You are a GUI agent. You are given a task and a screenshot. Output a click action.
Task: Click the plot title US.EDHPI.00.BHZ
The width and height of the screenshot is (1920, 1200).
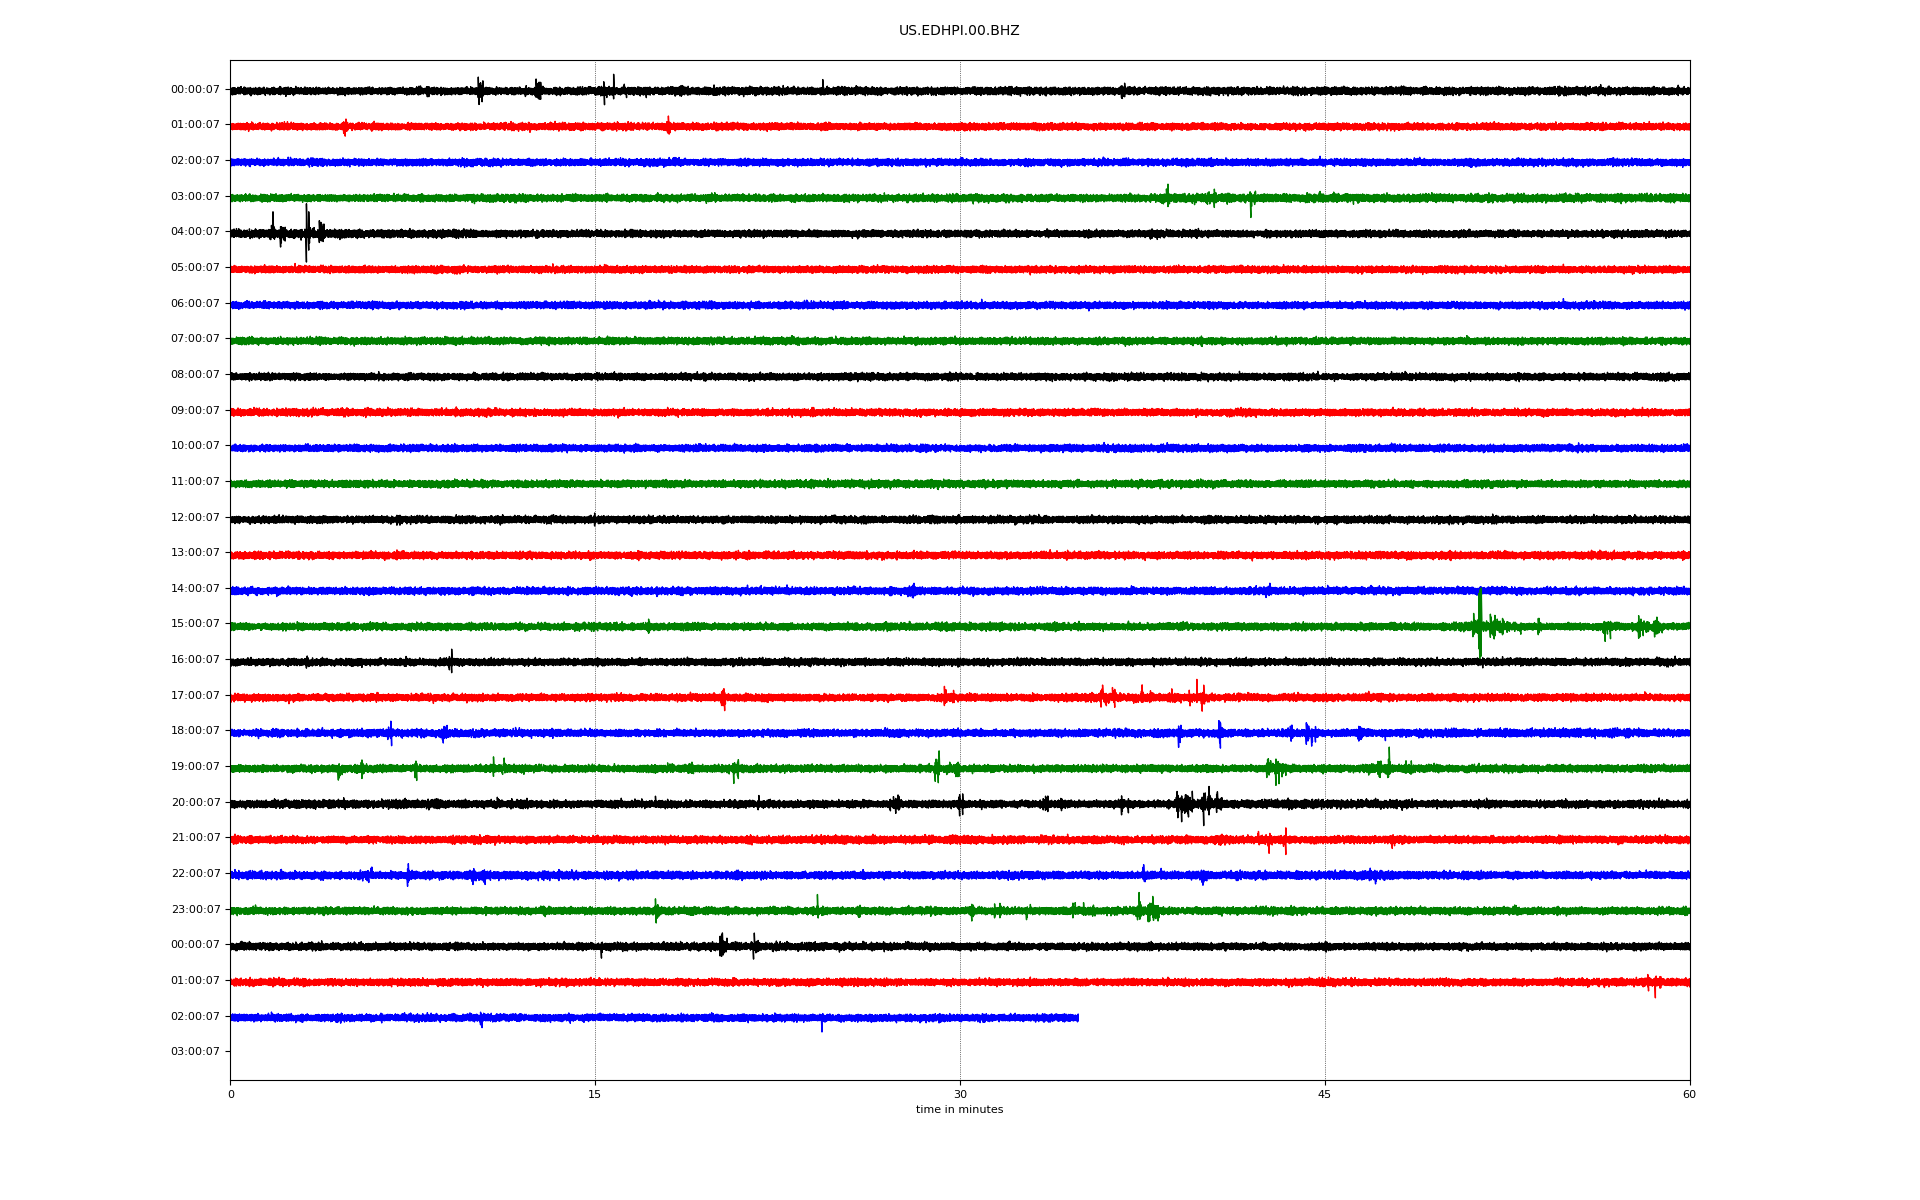point(958,31)
